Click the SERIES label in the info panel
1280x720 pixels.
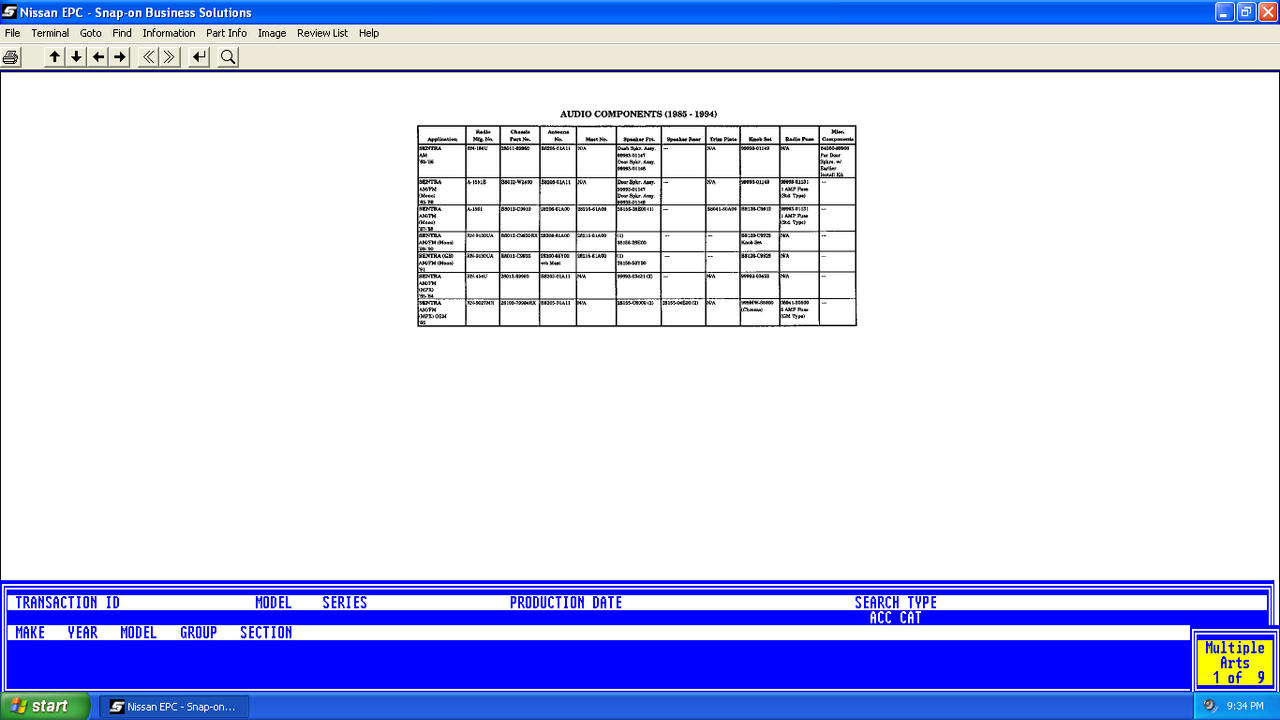click(345, 602)
